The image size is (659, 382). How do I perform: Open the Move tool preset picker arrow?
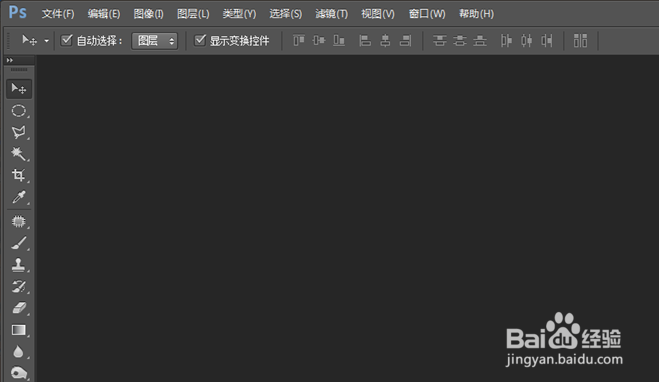click(46, 41)
